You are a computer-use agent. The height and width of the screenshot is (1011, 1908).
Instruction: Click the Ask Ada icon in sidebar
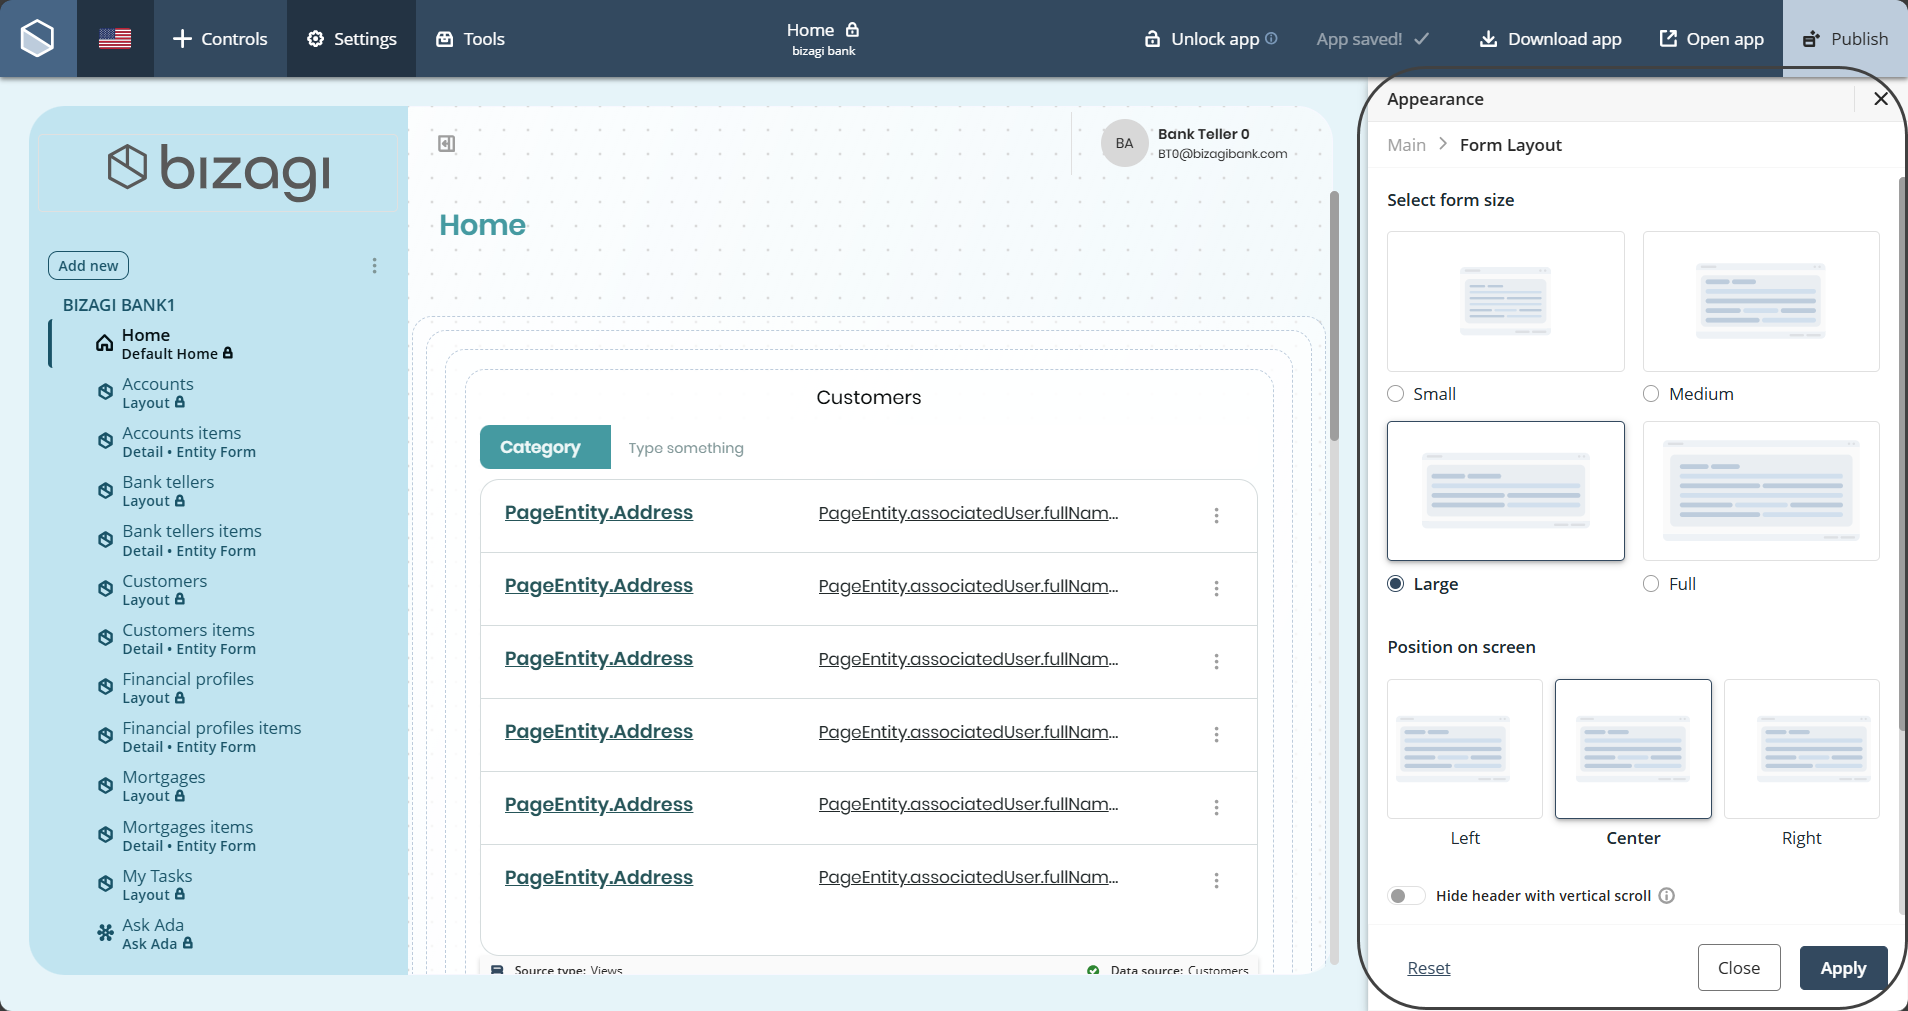coord(105,933)
